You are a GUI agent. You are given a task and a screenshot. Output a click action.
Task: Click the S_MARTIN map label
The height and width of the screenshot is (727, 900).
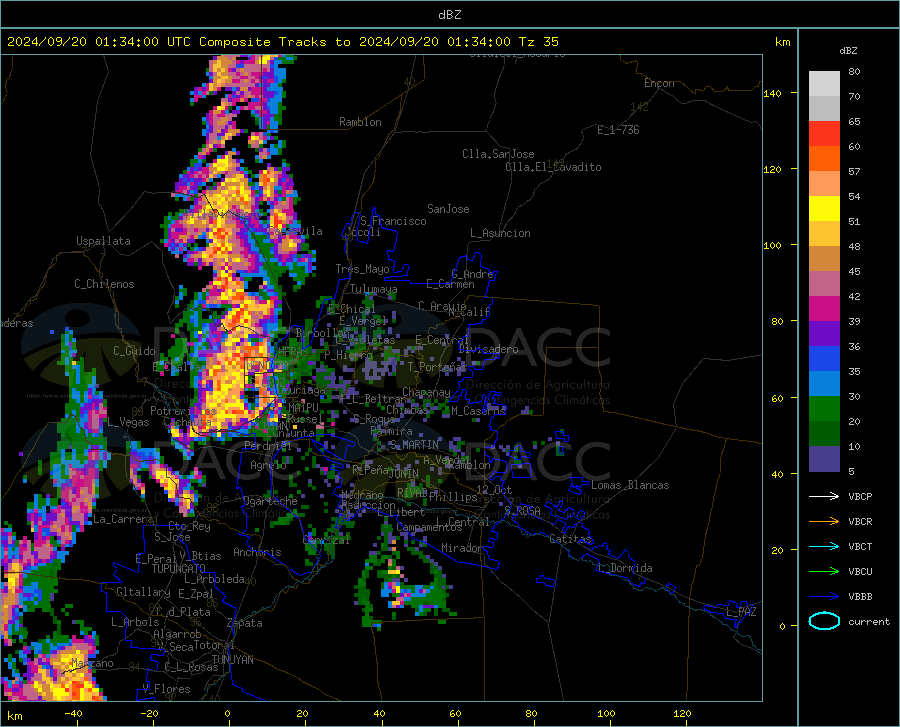[414, 445]
